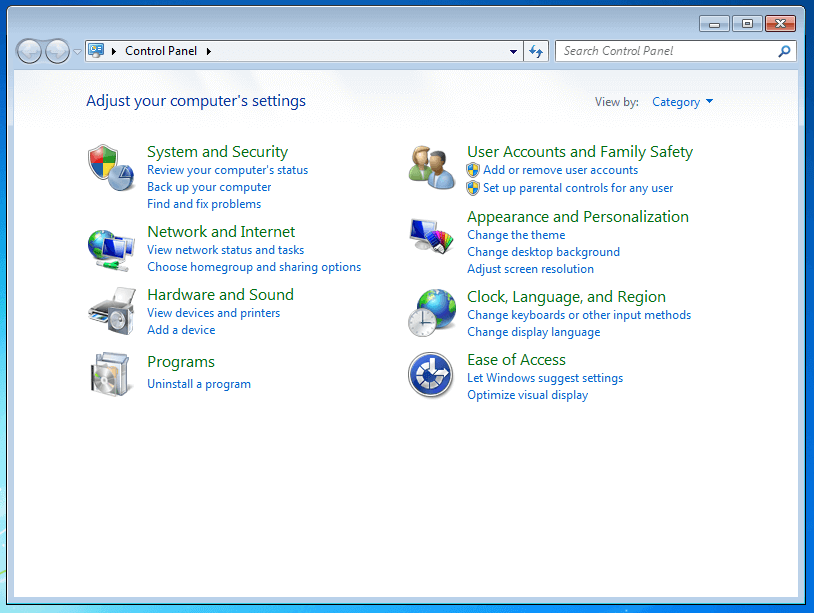
Task: Click the Back navigation arrow button
Action: click(29, 51)
